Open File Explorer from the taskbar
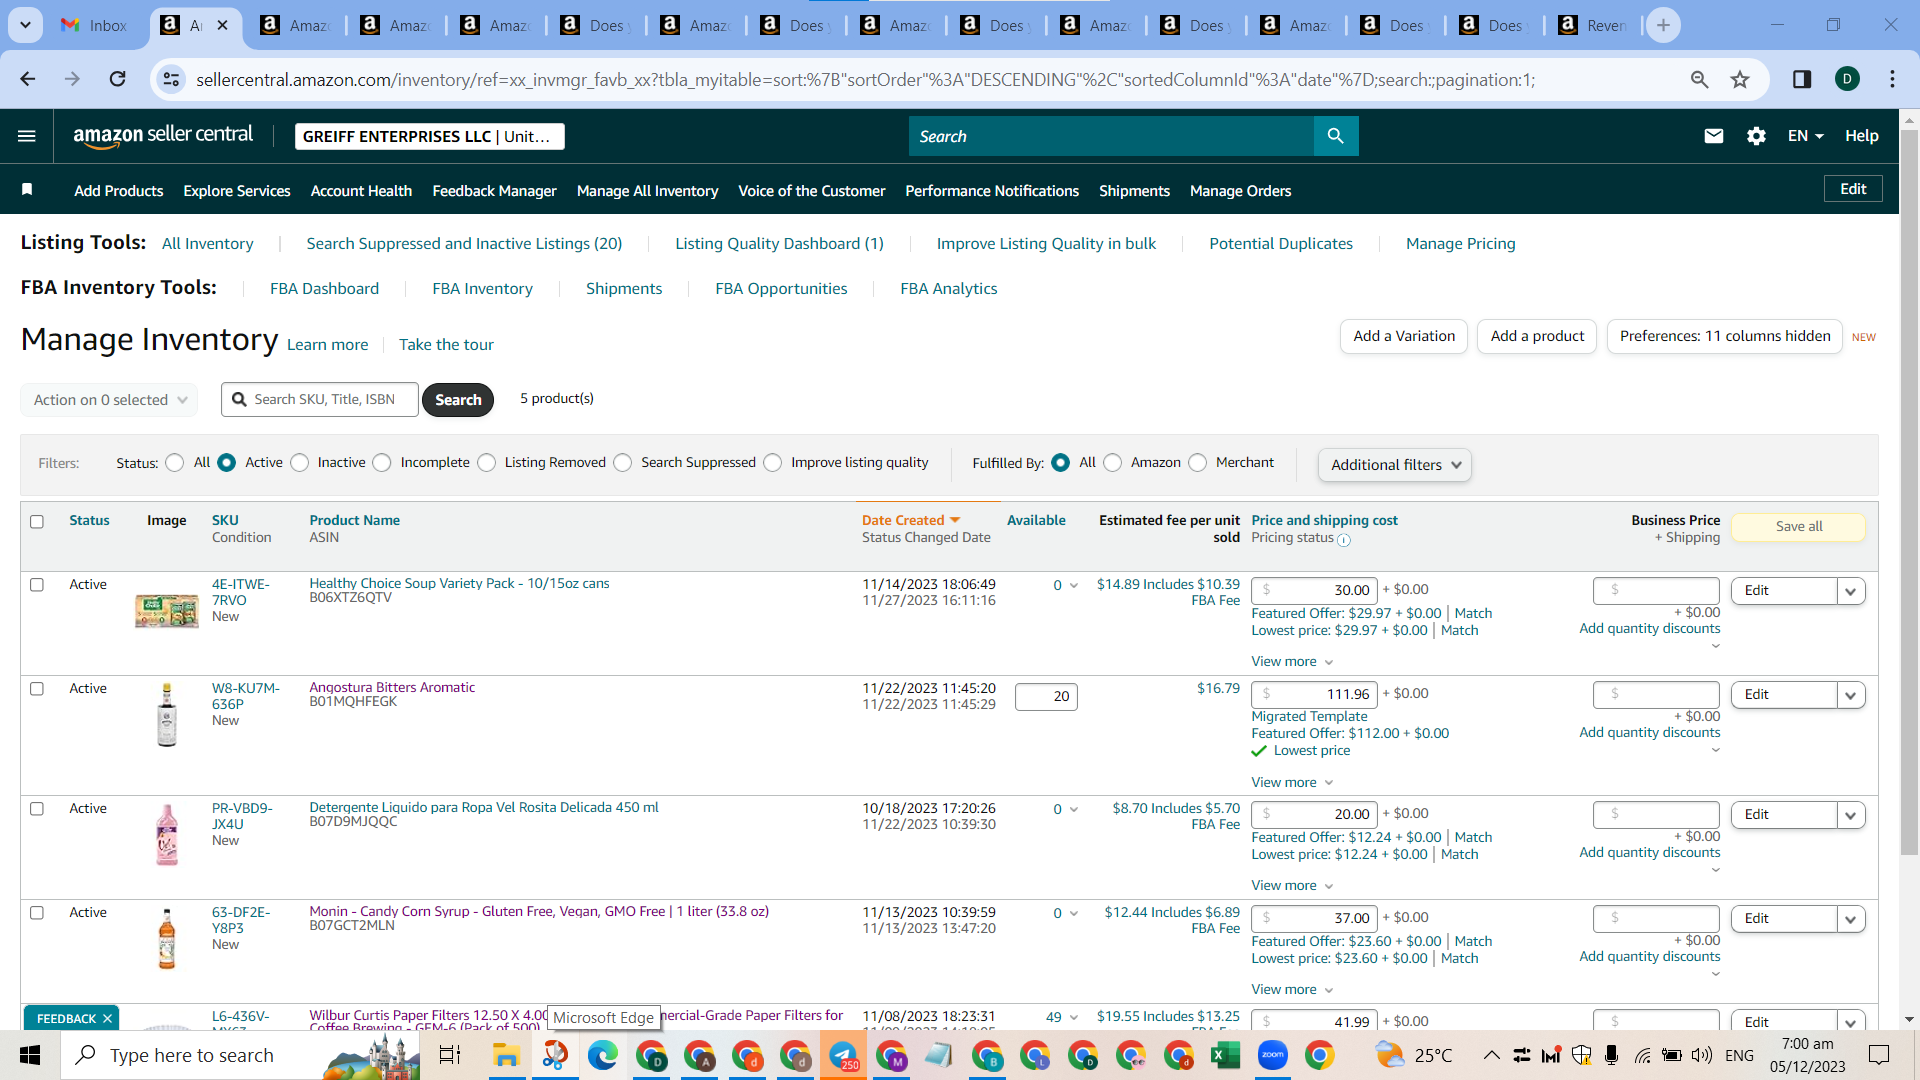 (506, 1055)
